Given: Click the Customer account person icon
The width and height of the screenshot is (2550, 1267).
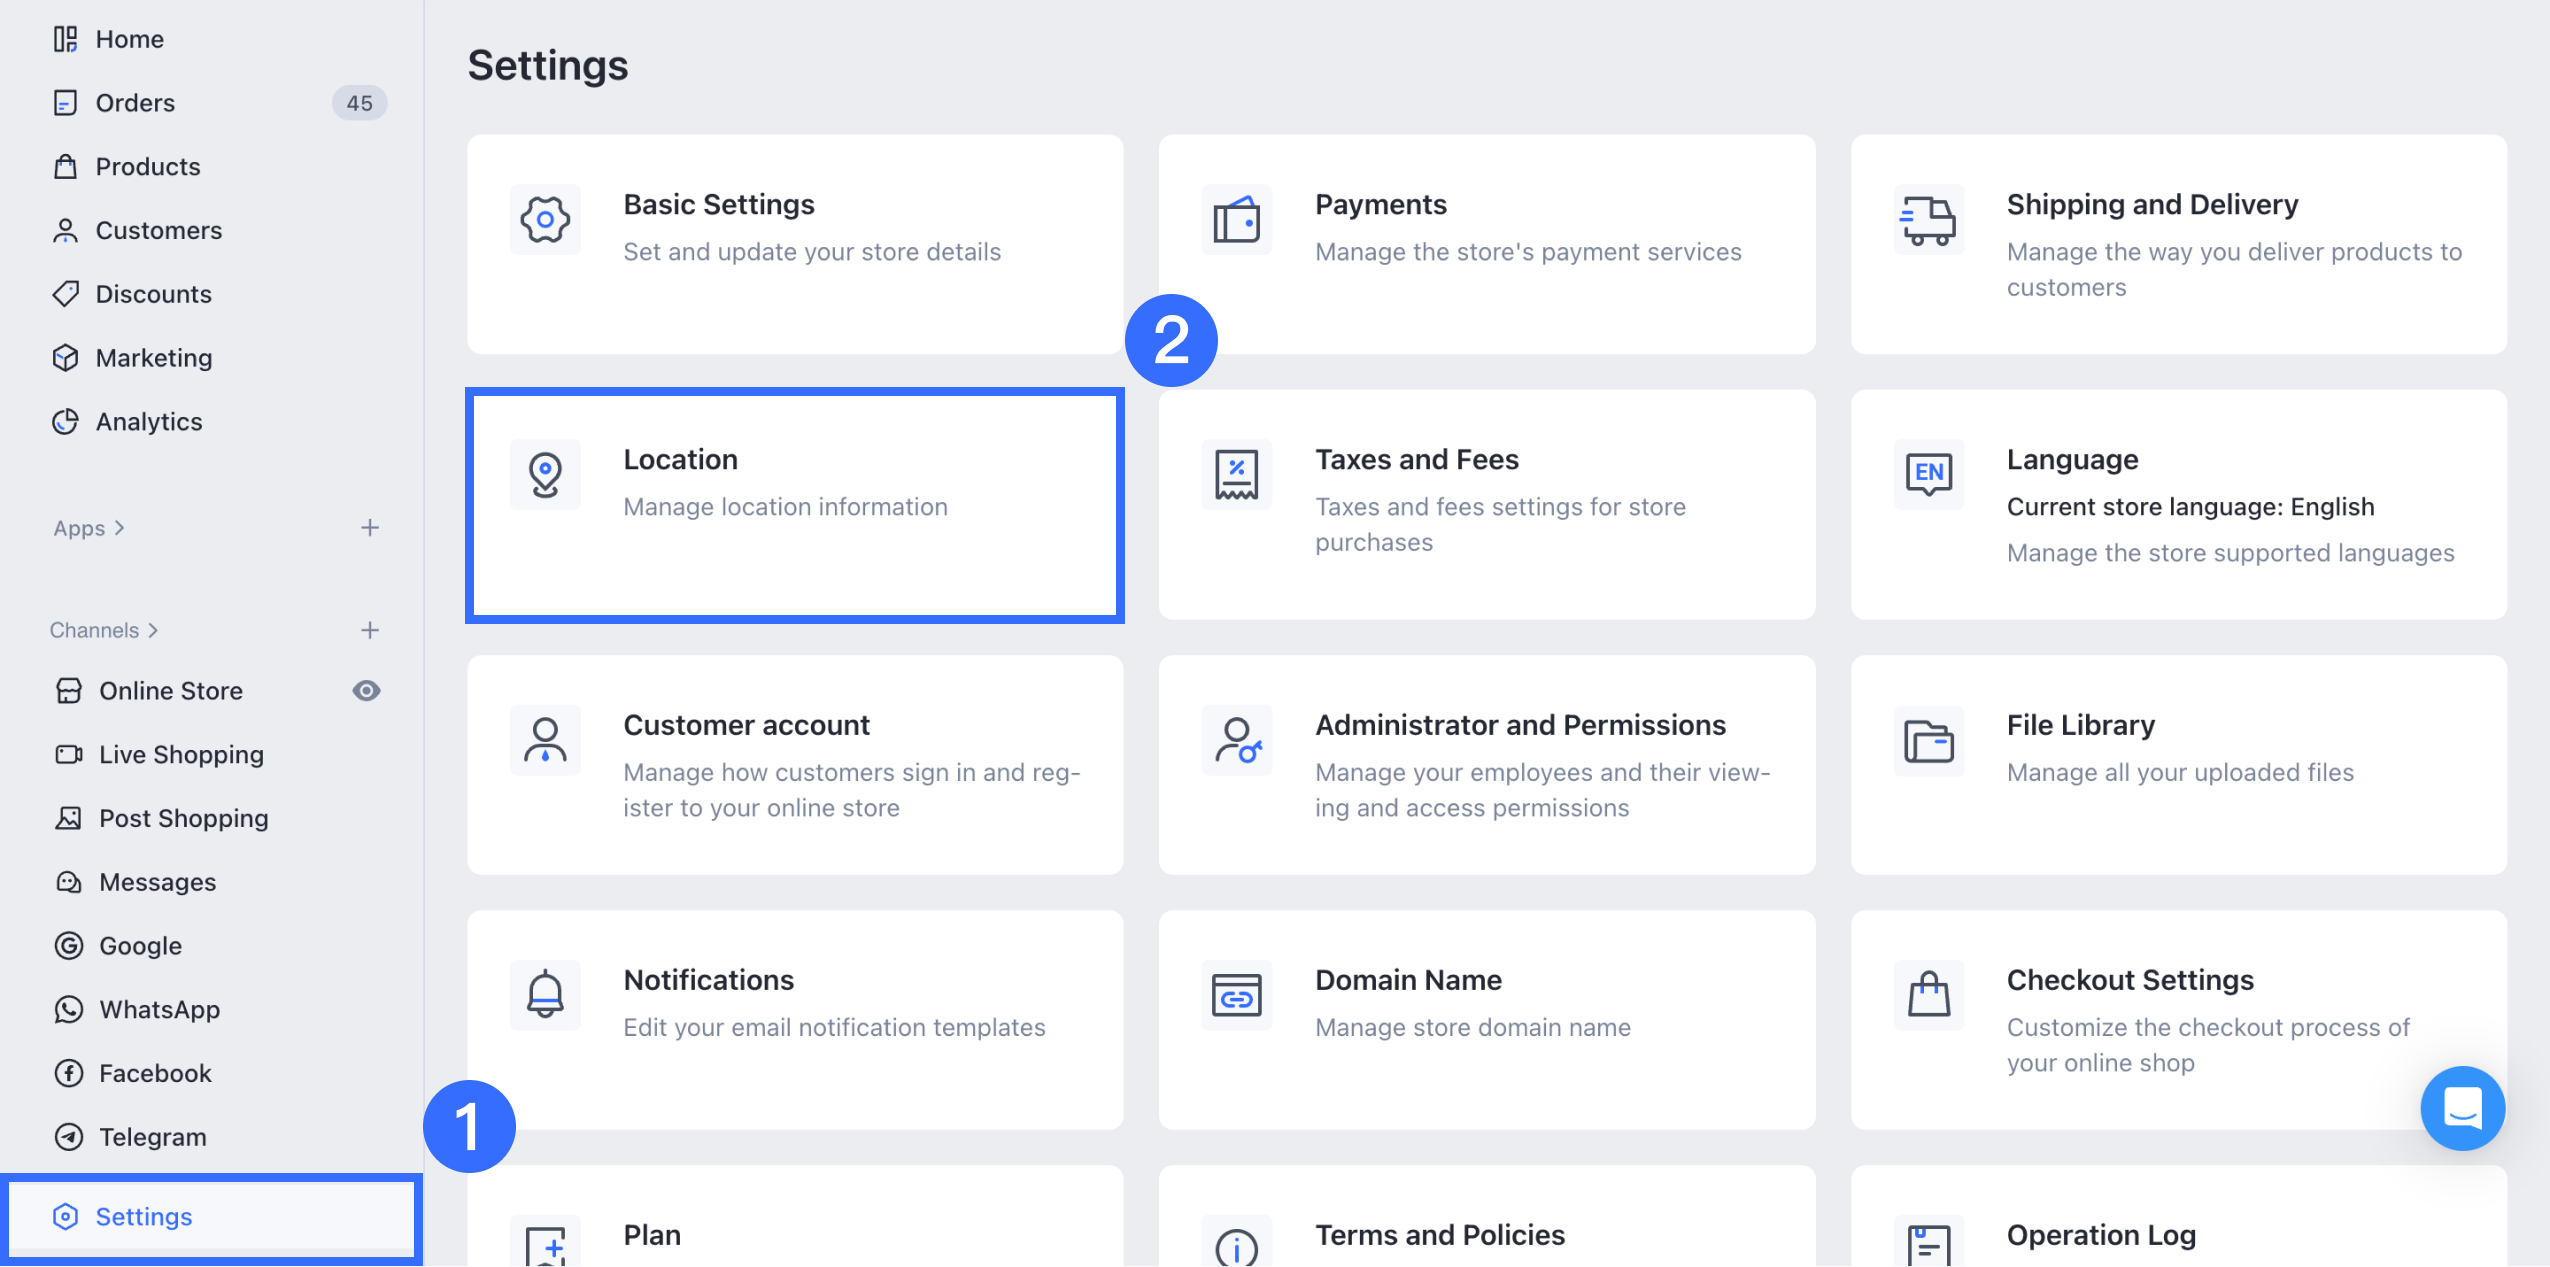Looking at the screenshot, I should coord(545,740).
